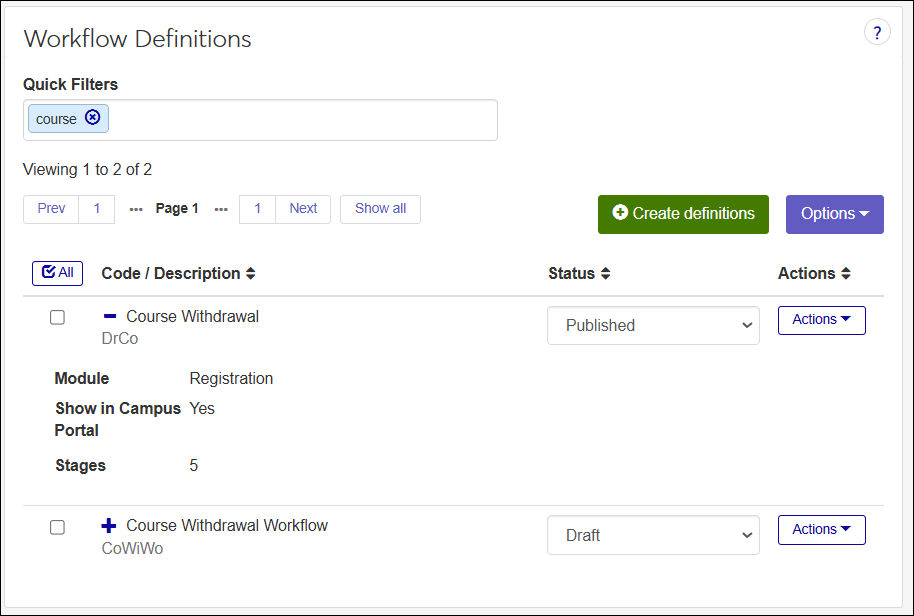
Task: Remove the course quick filter tag
Action: [93, 118]
